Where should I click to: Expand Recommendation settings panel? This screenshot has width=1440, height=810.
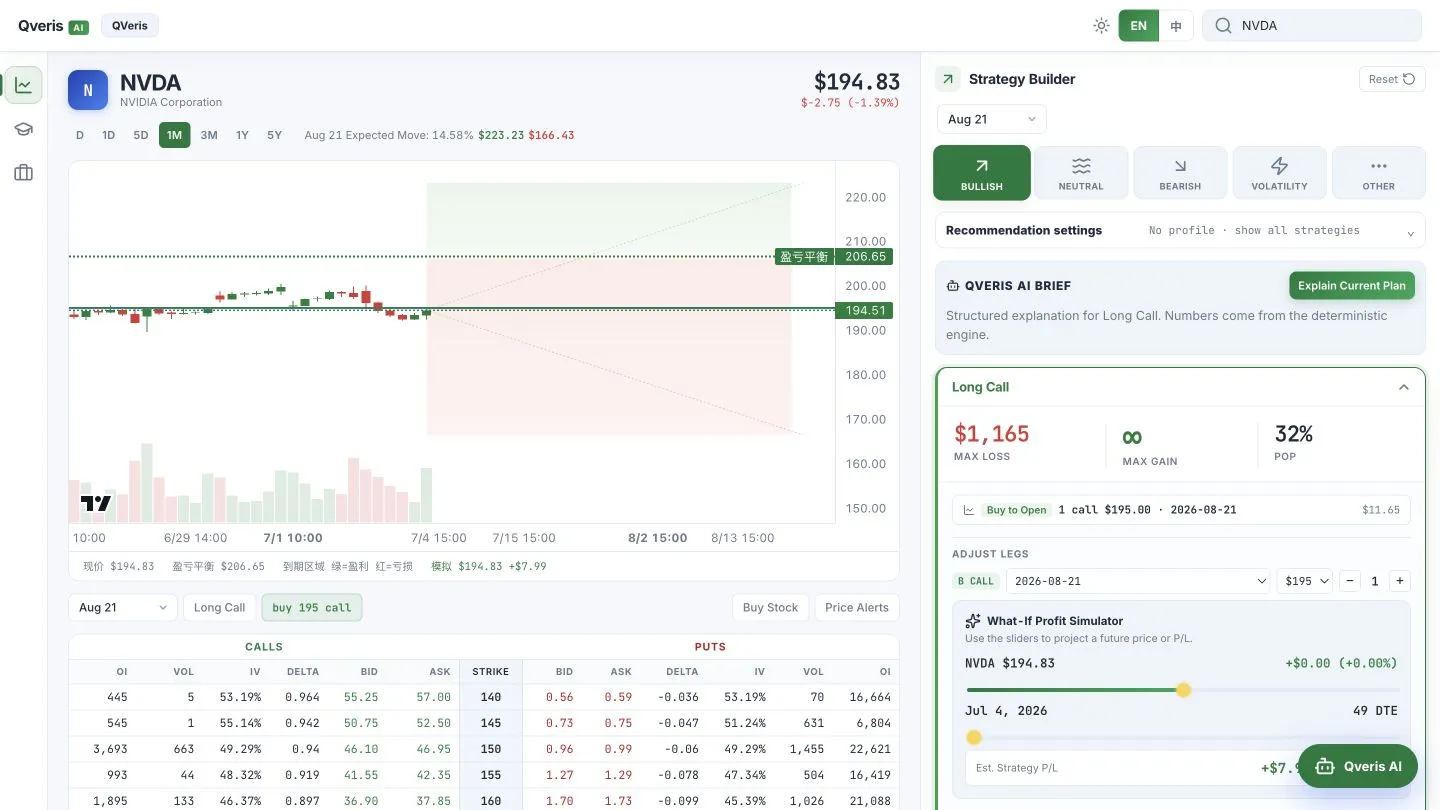[1180, 230]
